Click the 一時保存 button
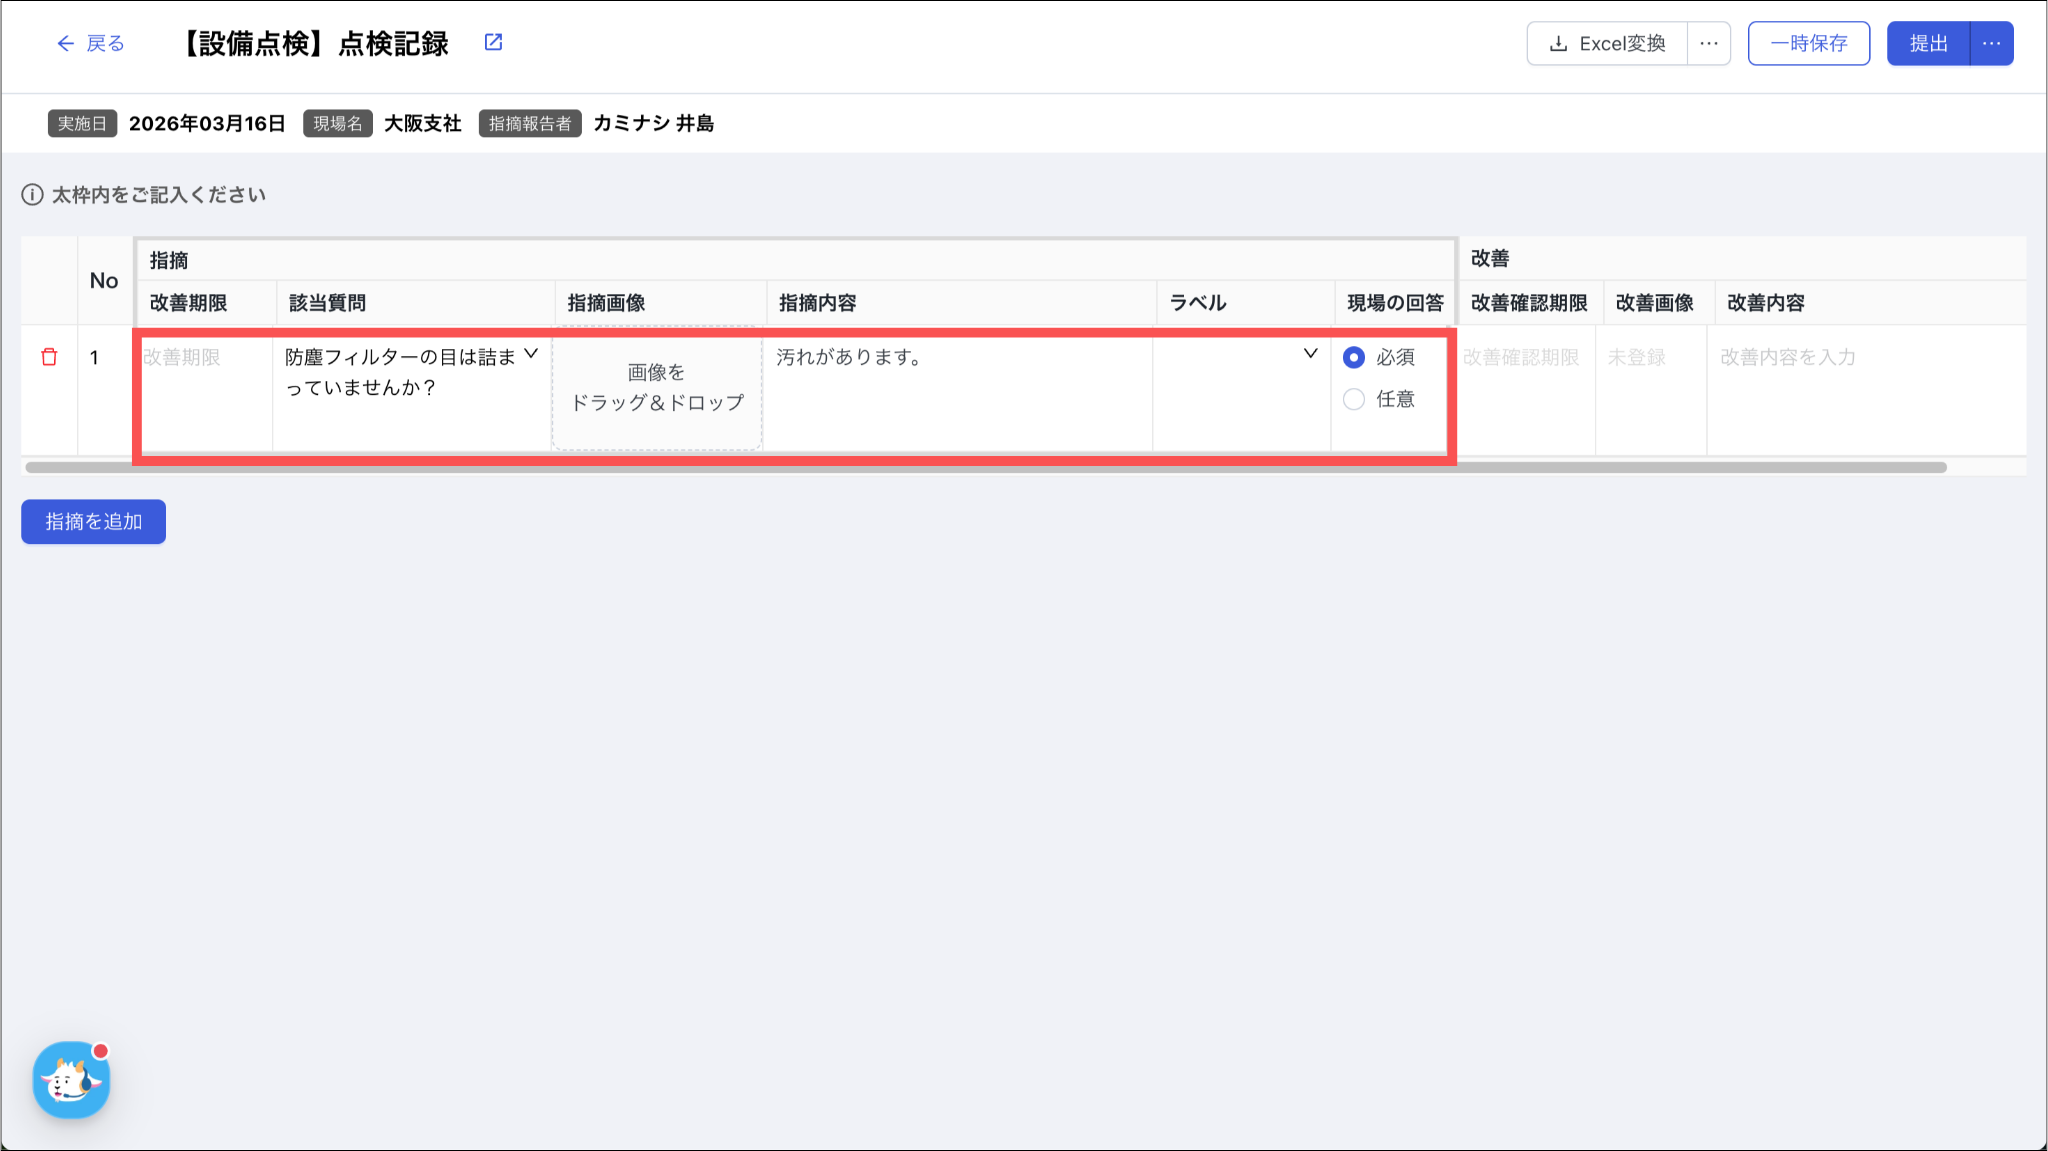 click(1808, 44)
